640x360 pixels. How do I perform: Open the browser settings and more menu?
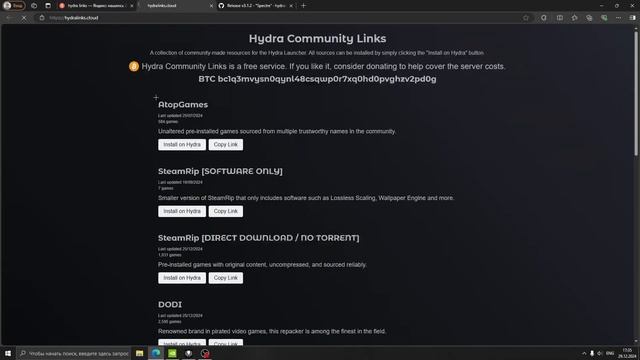click(x=618, y=18)
